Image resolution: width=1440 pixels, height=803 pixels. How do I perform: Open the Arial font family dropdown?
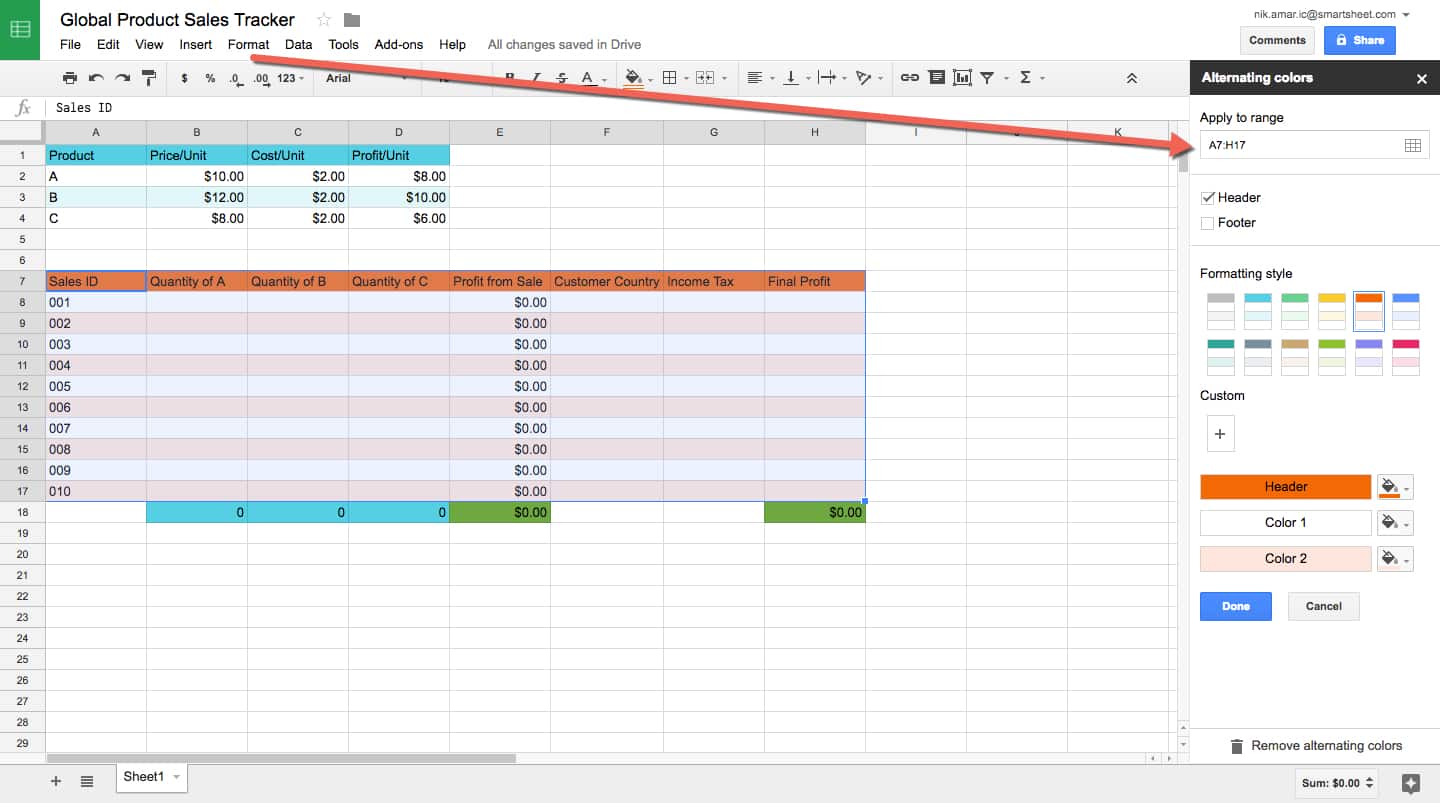click(x=365, y=78)
